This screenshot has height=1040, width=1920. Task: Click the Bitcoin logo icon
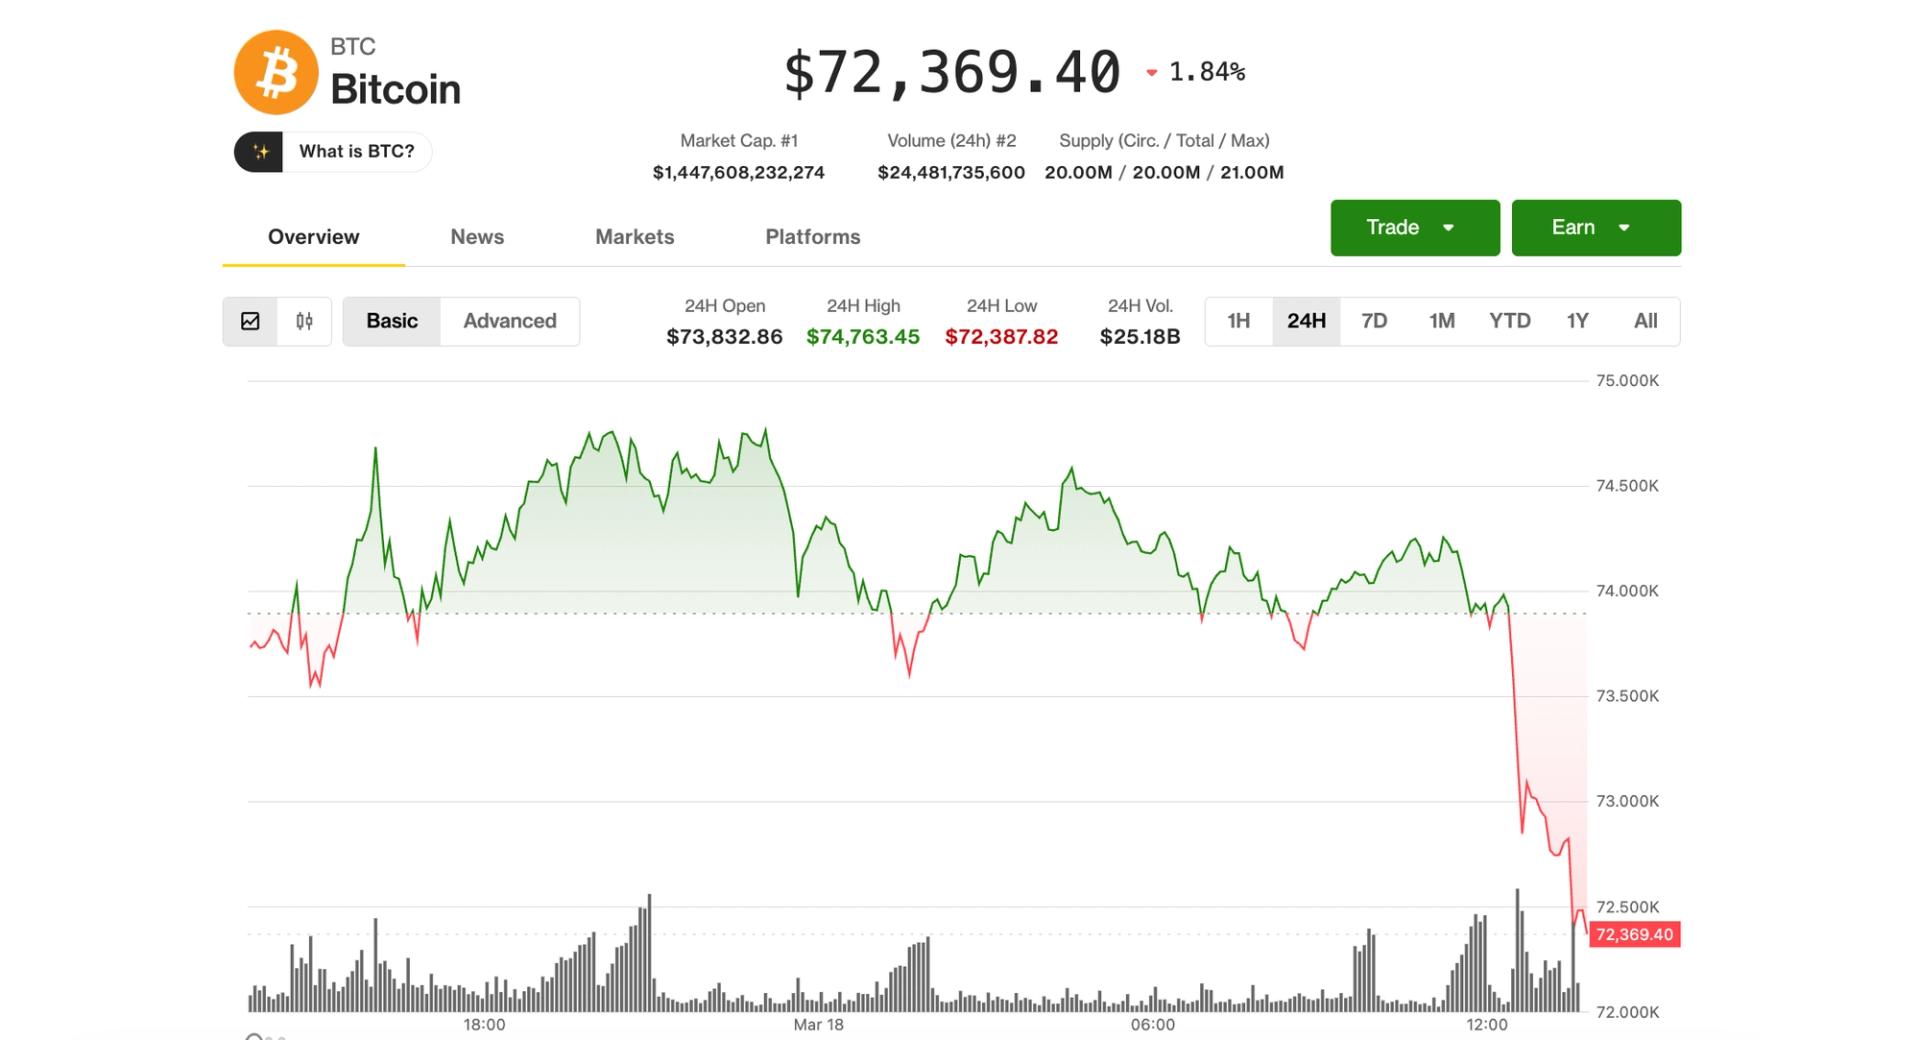277,70
